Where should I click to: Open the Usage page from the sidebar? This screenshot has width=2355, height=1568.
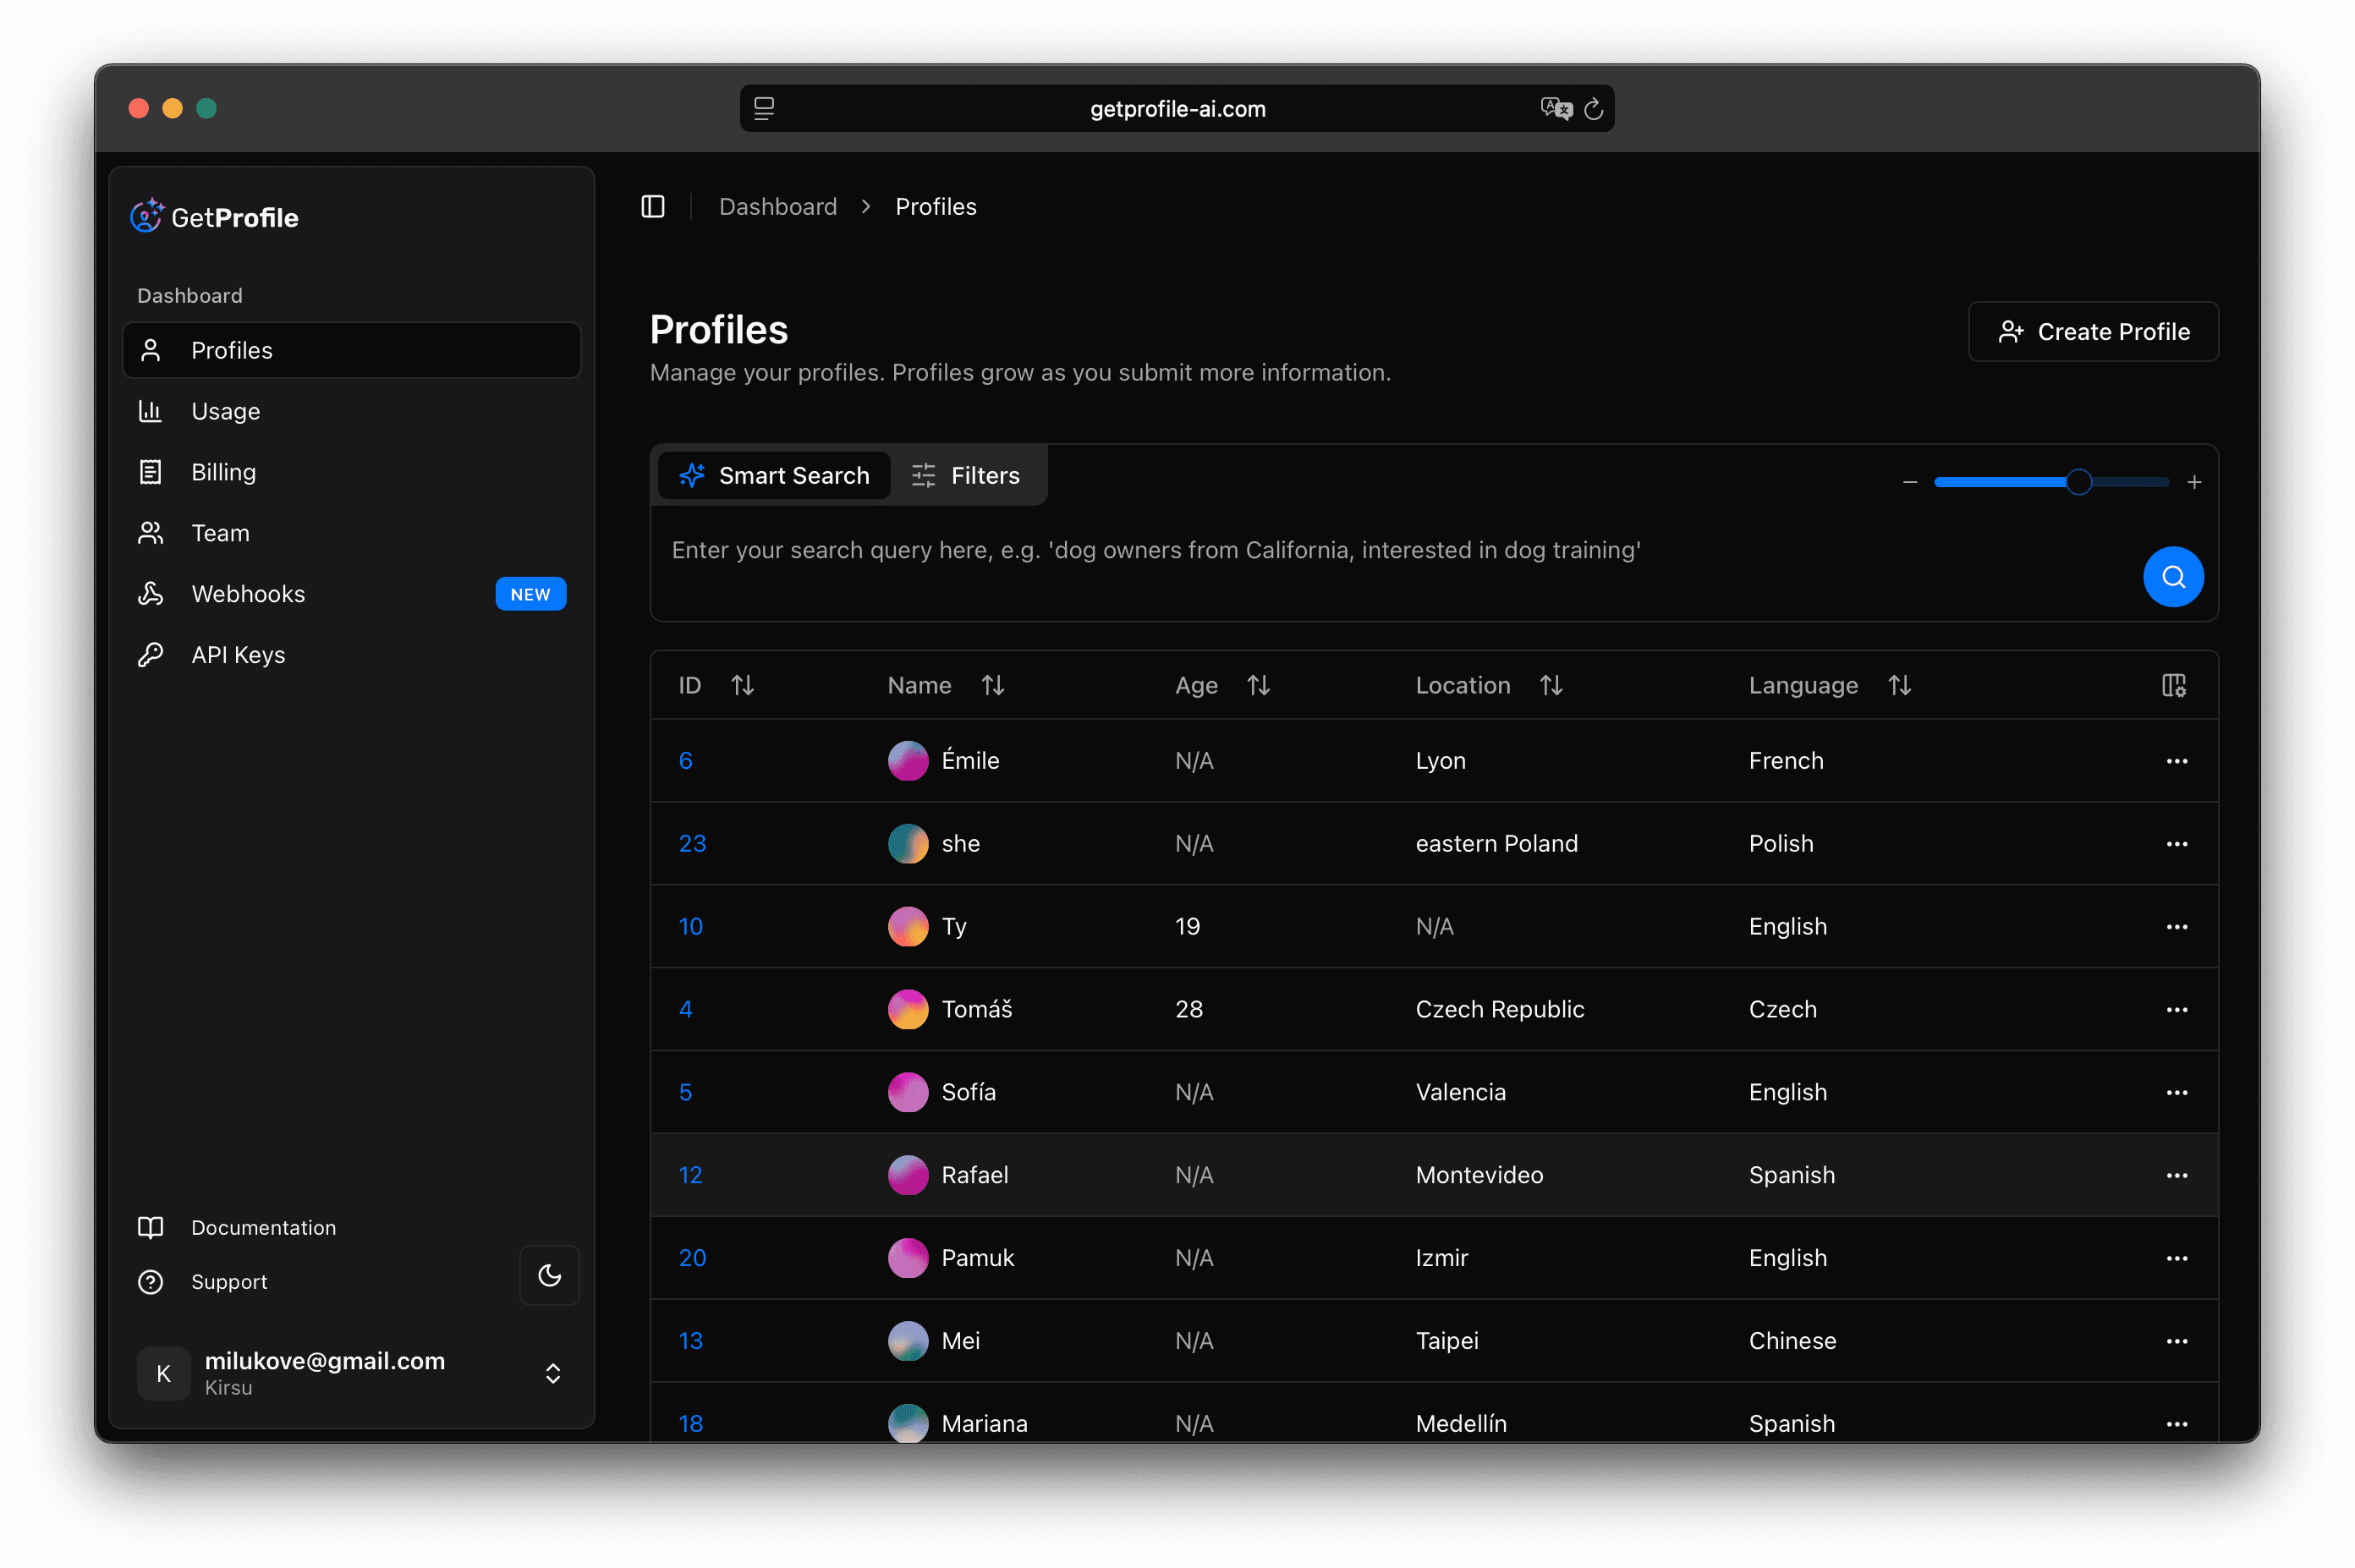click(x=226, y=411)
